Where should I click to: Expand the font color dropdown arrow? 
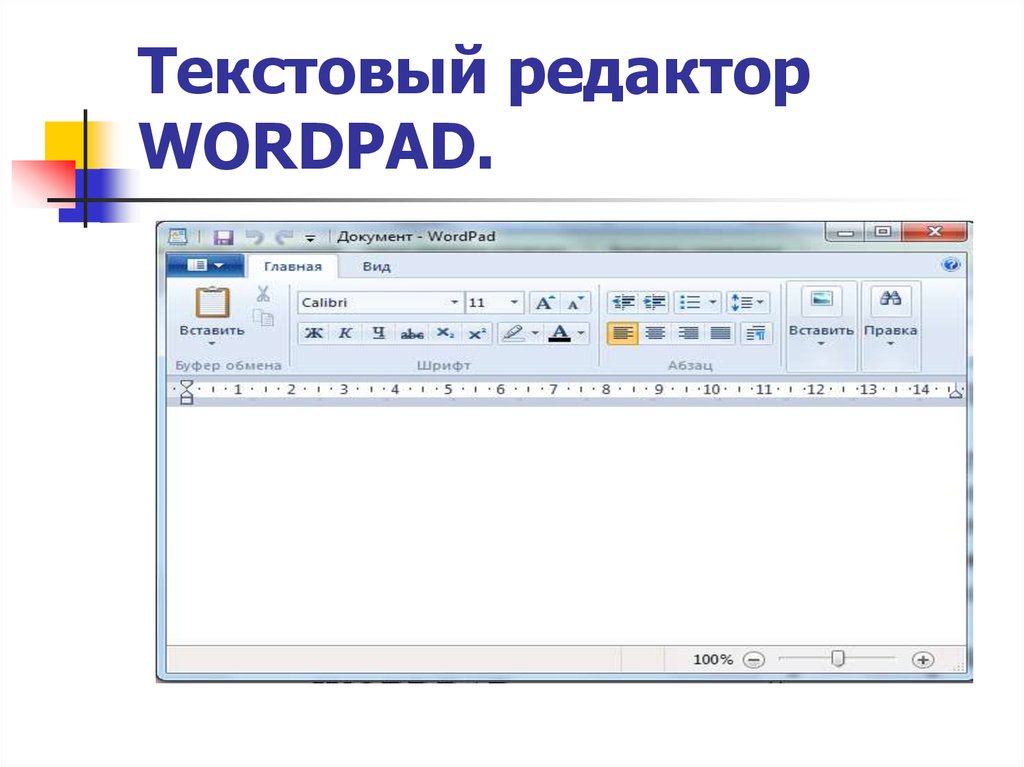coord(581,333)
